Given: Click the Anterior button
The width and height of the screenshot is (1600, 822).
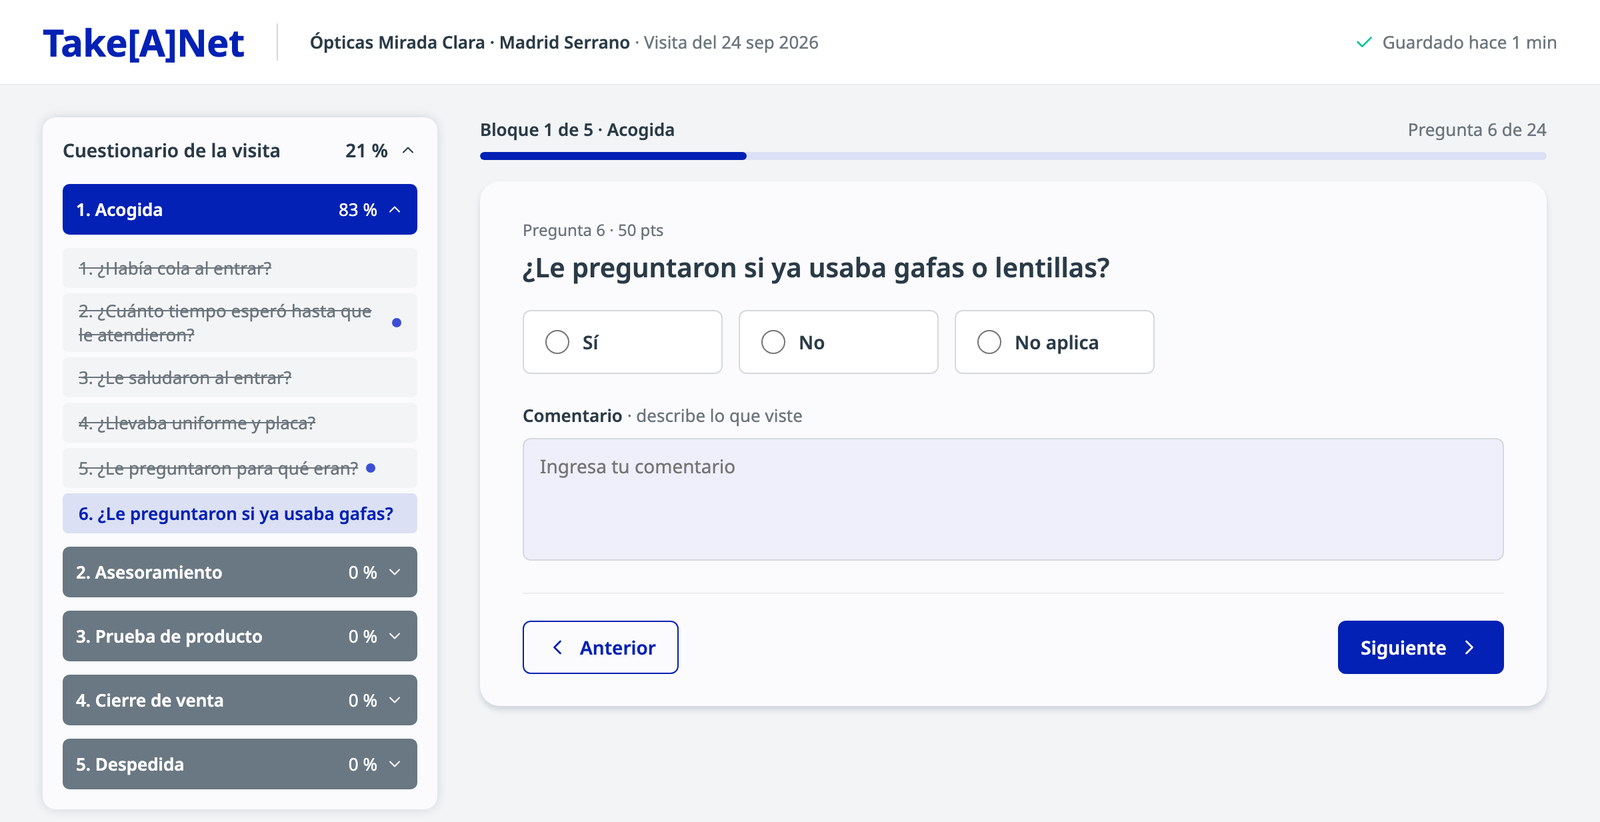Looking at the screenshot, I should 600,647.
